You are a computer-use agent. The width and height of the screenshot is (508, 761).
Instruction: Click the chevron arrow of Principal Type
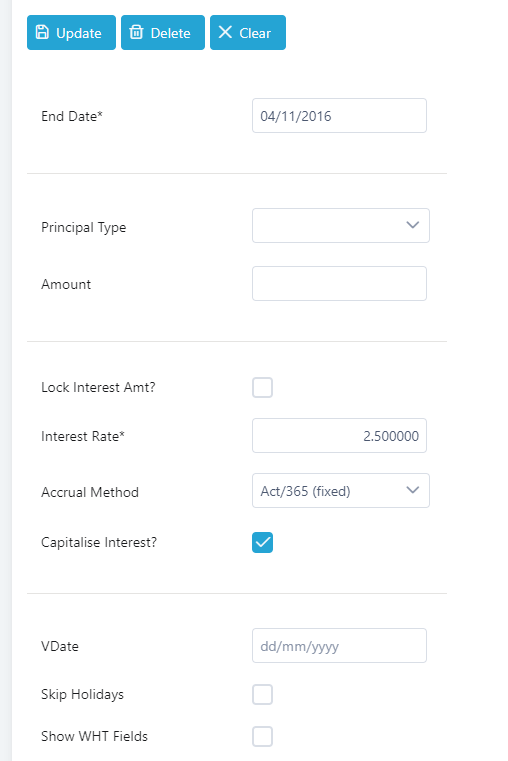(412, 225)
